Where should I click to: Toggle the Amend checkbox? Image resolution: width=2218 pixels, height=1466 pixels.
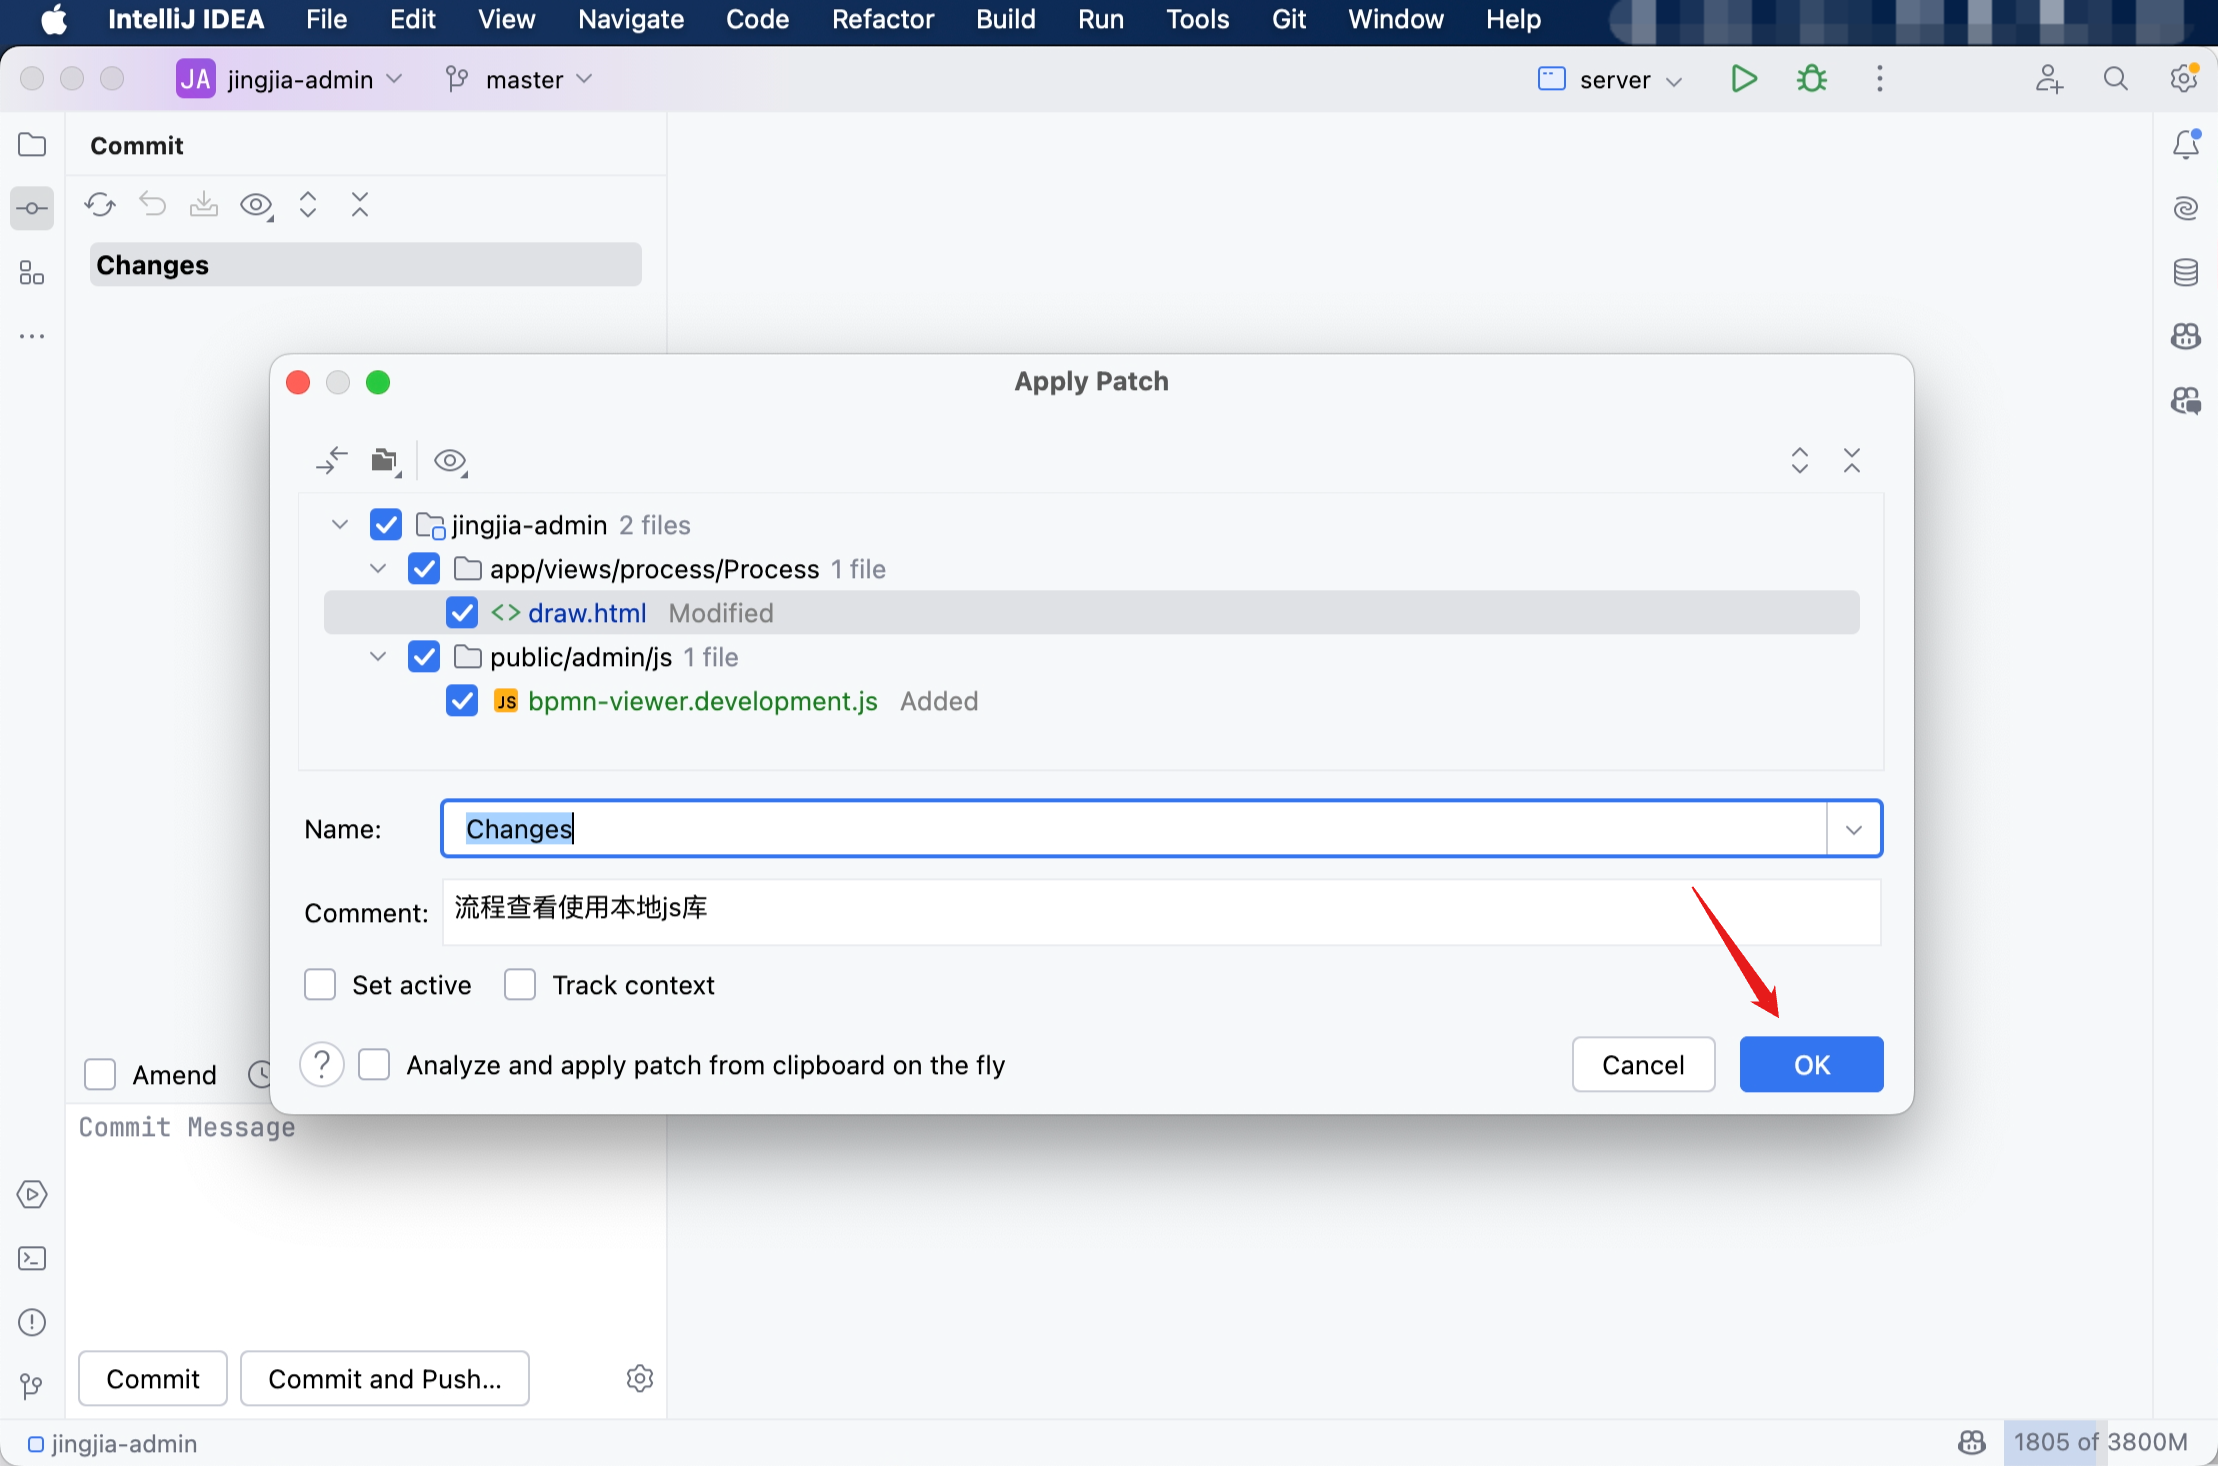click(x=100, y=1075)
